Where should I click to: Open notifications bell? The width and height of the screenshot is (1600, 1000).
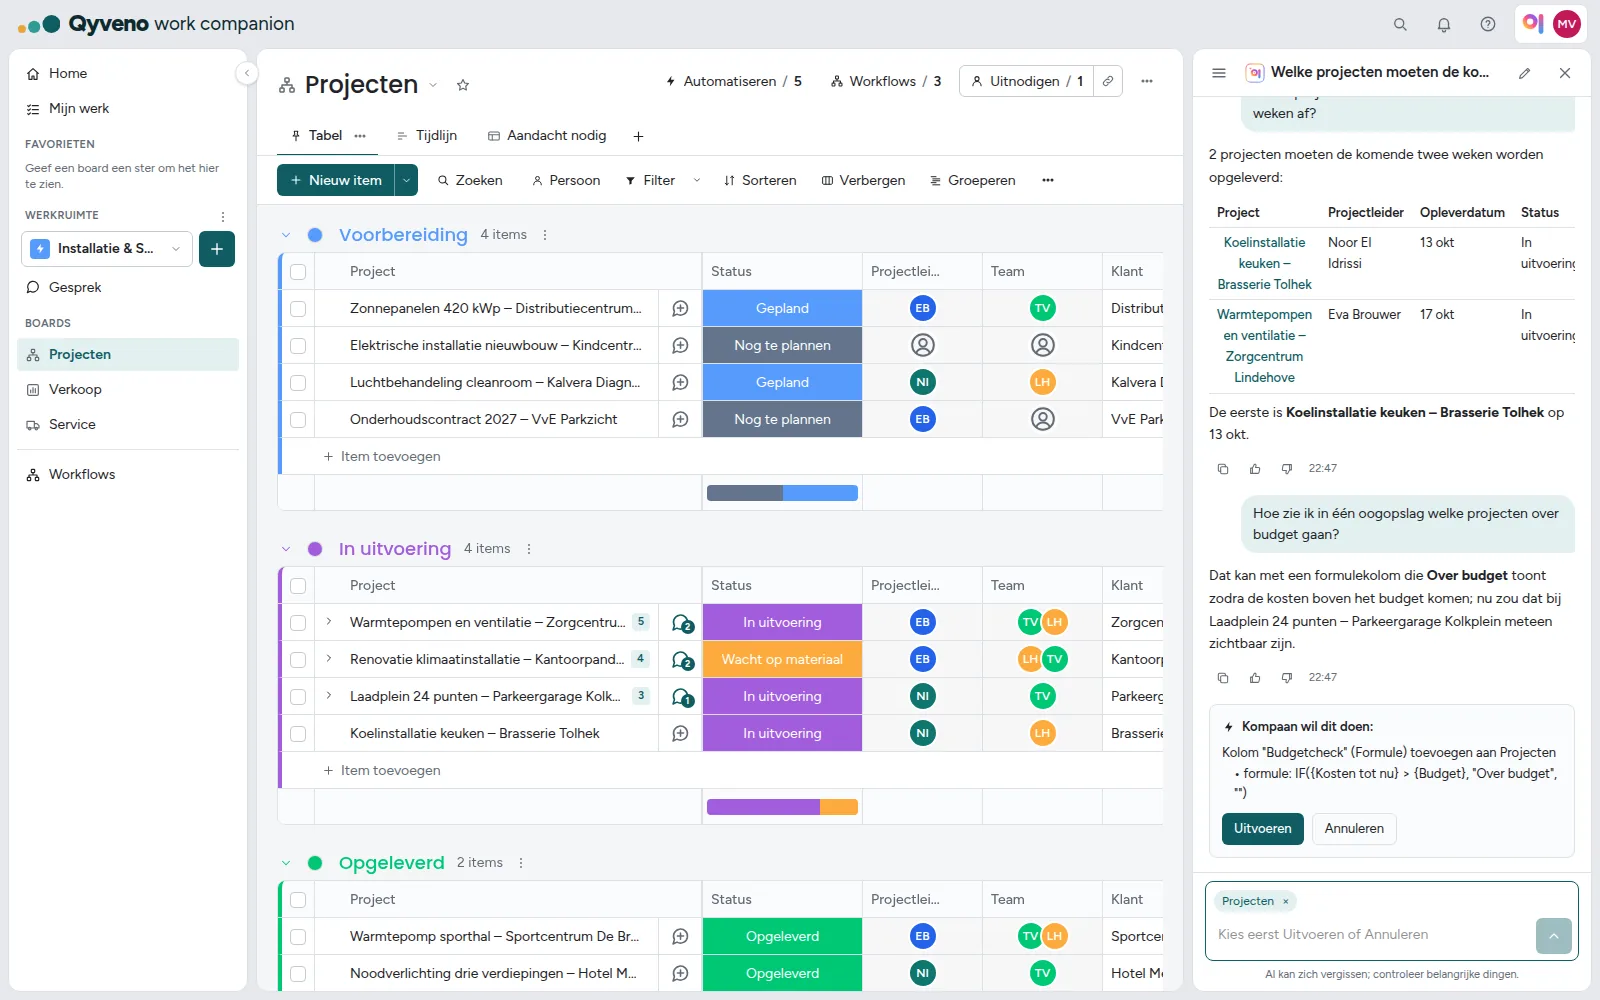pyautogui.click(x=1444, y=24)
